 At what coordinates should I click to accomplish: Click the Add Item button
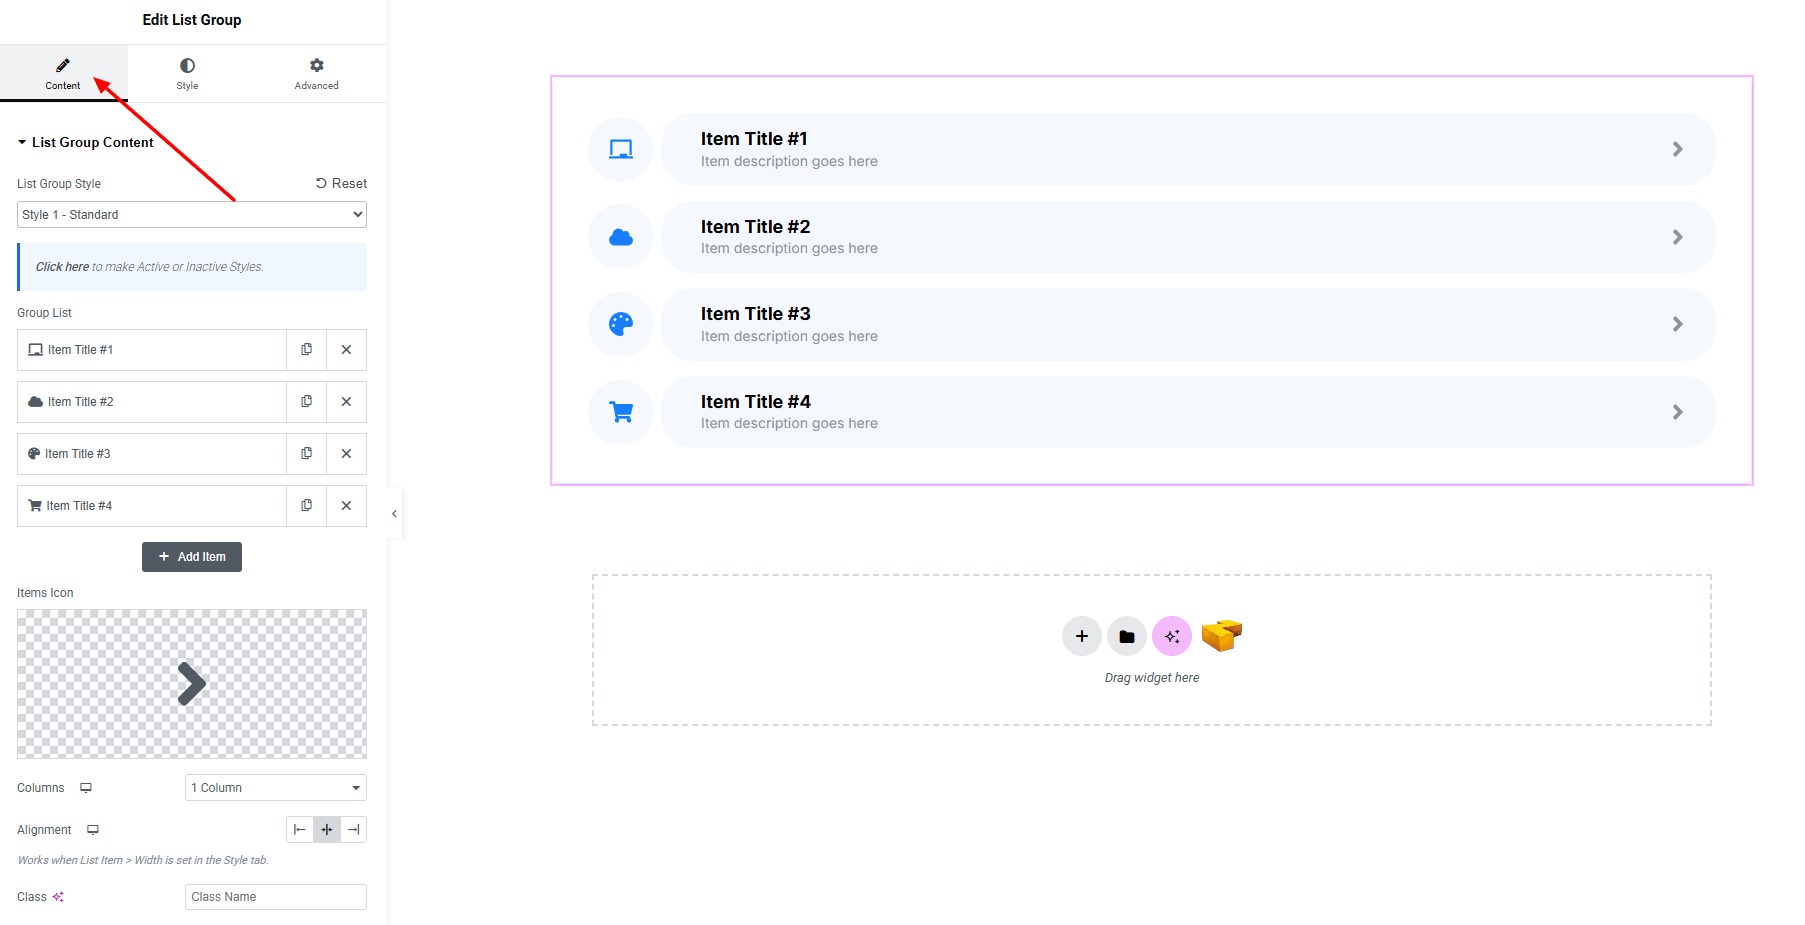coord(192,557)
